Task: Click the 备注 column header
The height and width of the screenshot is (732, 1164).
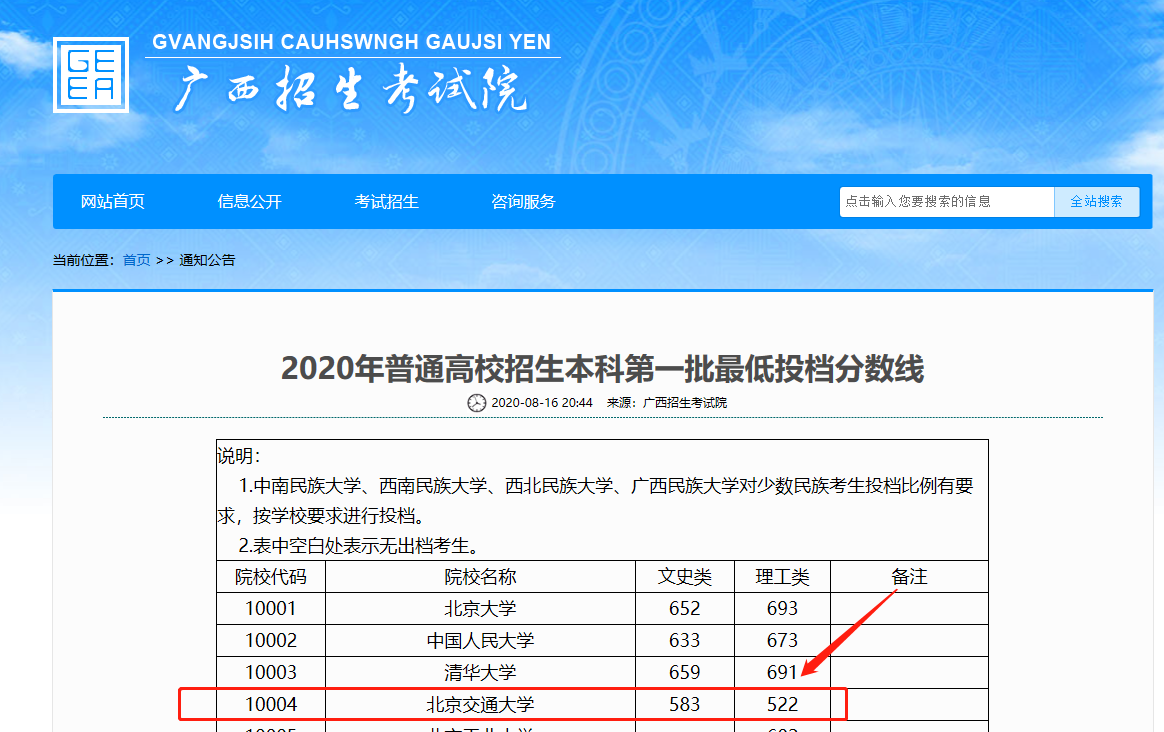Action: click(x=909, y=577)
